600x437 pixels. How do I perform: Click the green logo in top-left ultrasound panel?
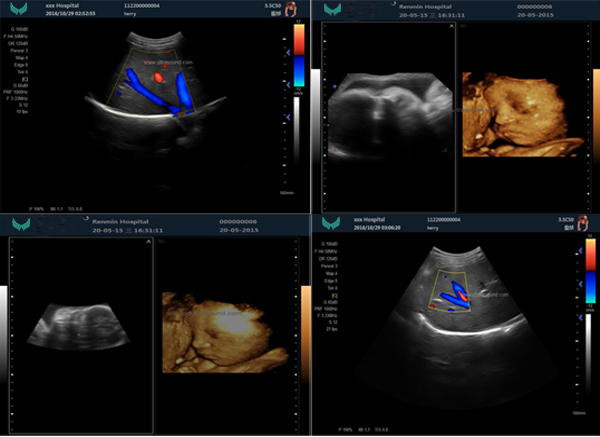pyautogui.click(x=18, y=11)
